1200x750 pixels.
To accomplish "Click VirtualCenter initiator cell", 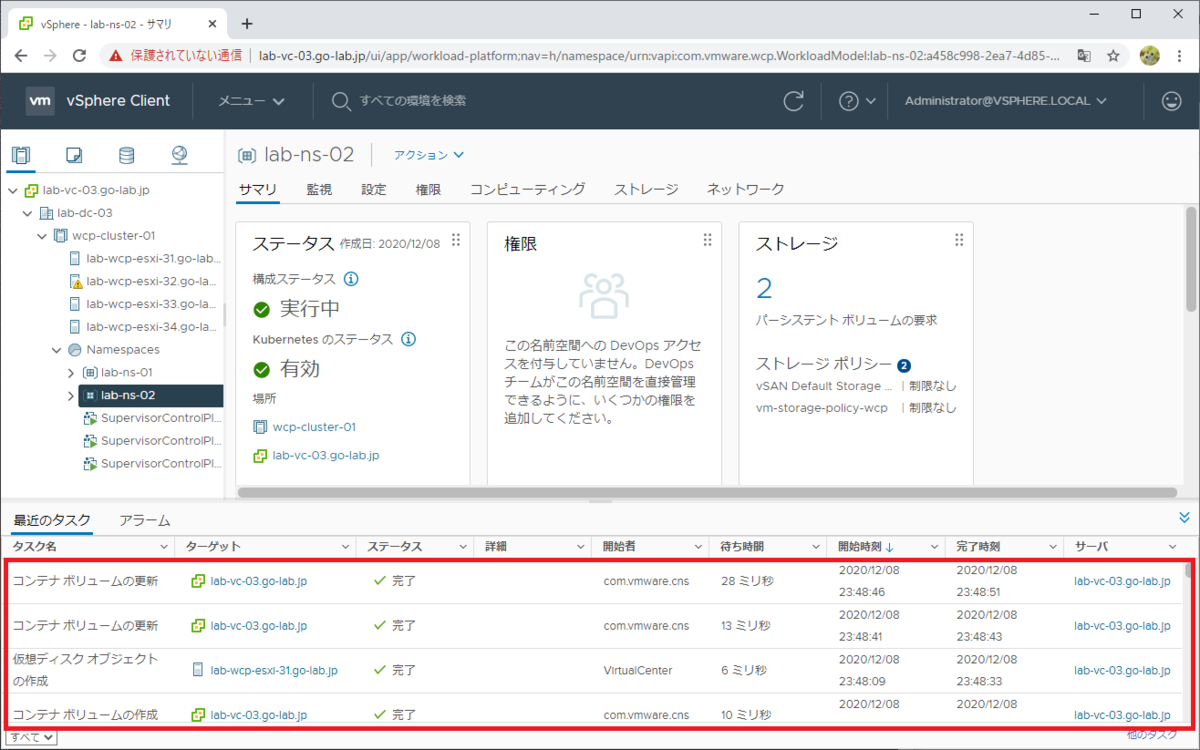I will pyautogui.click(x=638, y=670).
